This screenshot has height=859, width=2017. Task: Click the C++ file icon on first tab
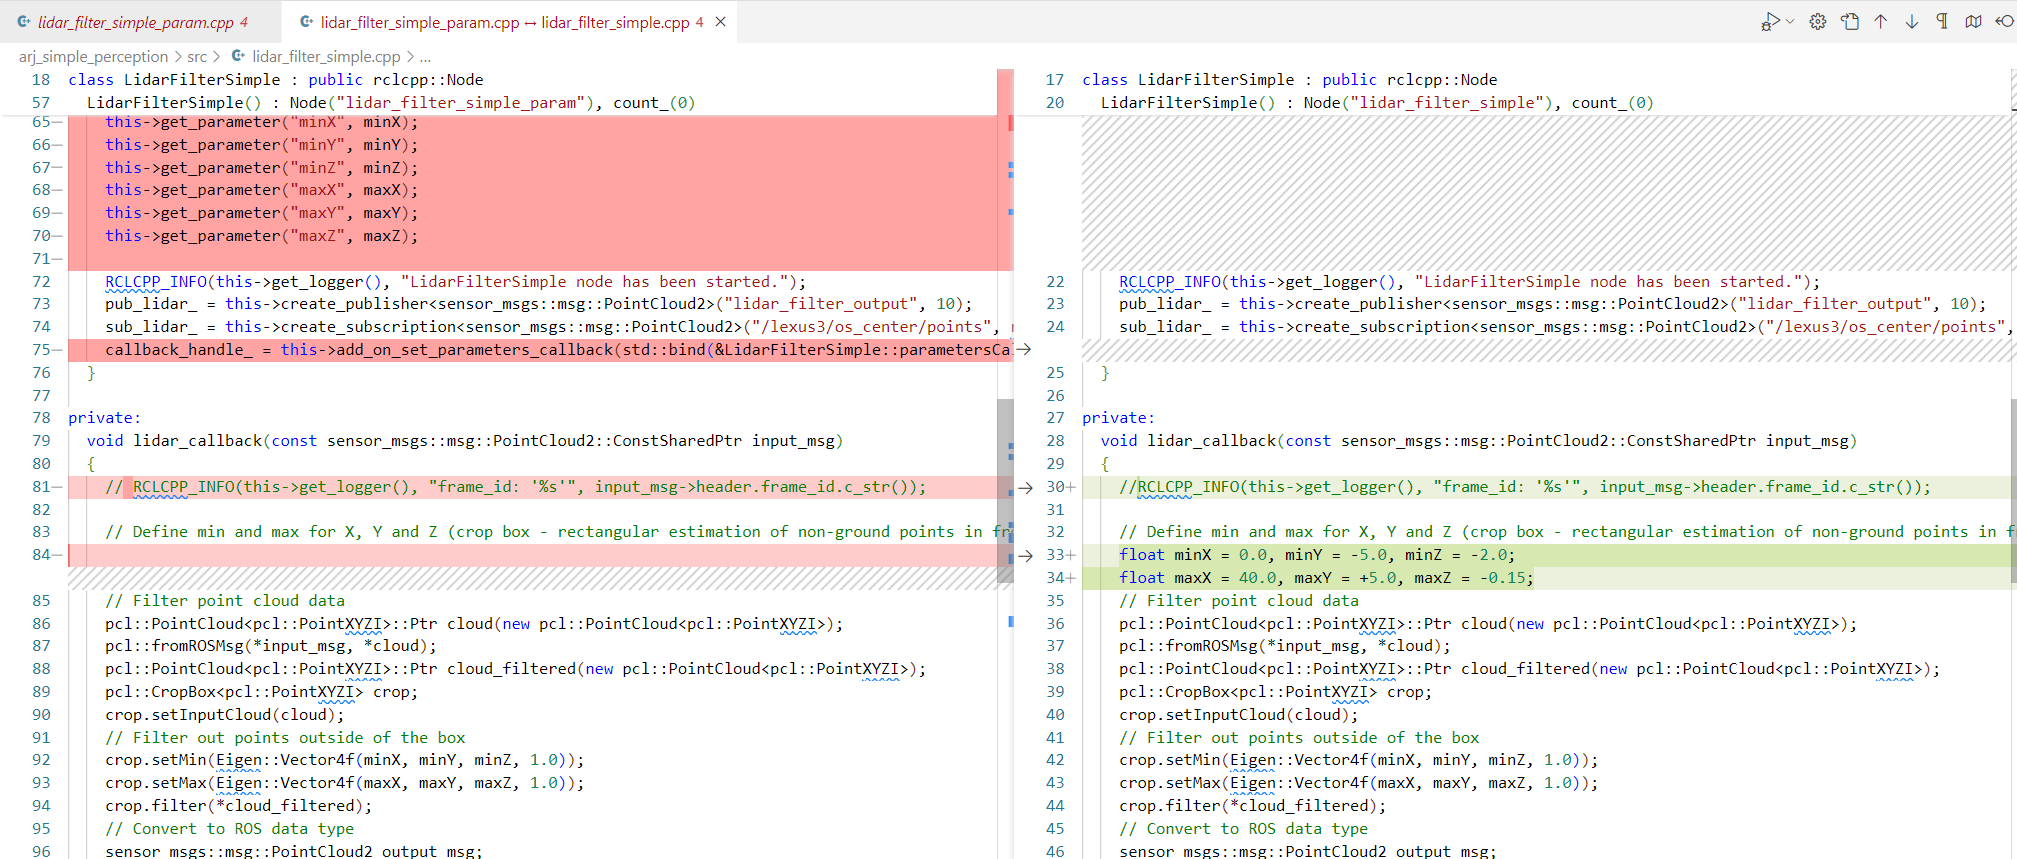point(24,21)
